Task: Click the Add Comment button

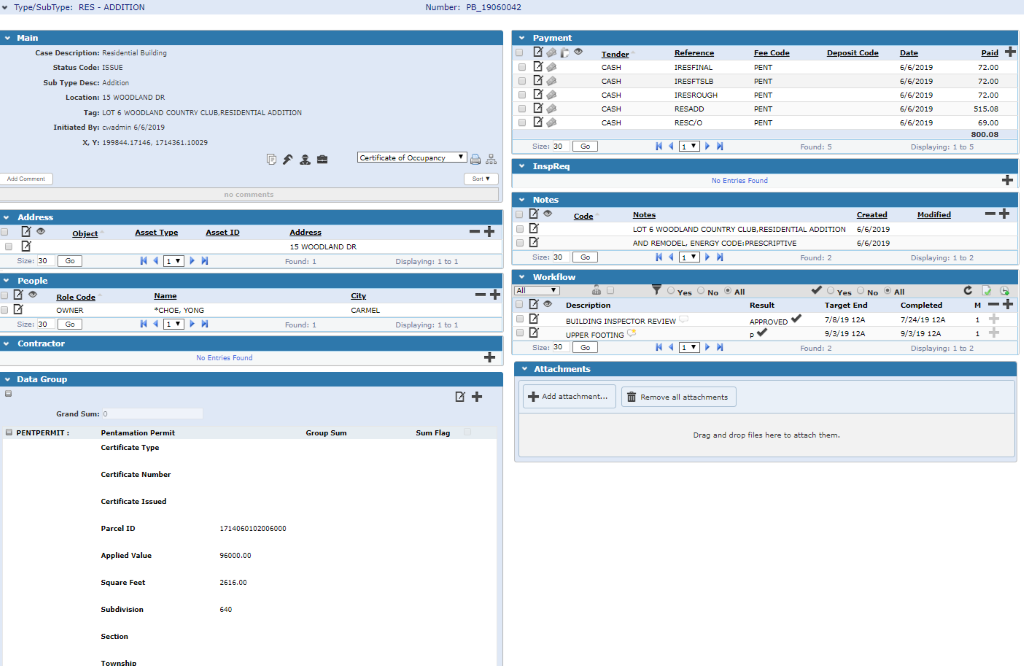Action: click(26, 178)
